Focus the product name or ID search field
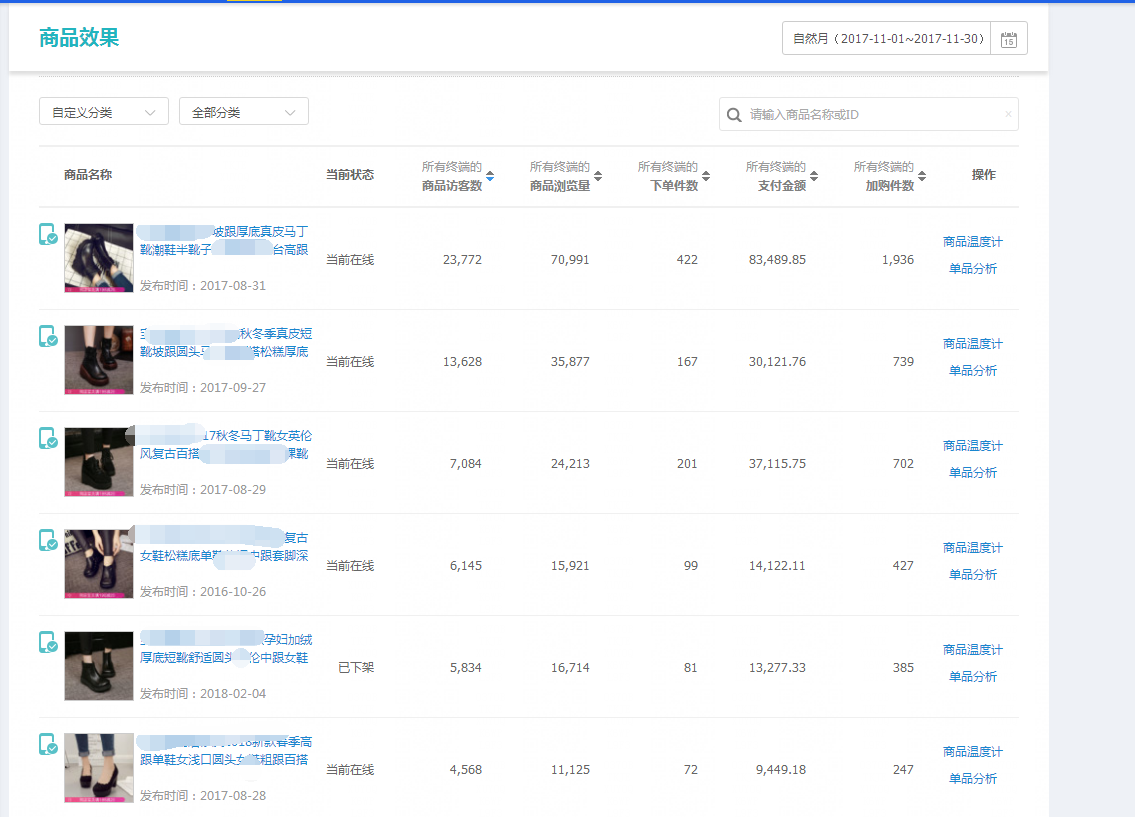Screen dimensions: 1135x817 [870, 115]
